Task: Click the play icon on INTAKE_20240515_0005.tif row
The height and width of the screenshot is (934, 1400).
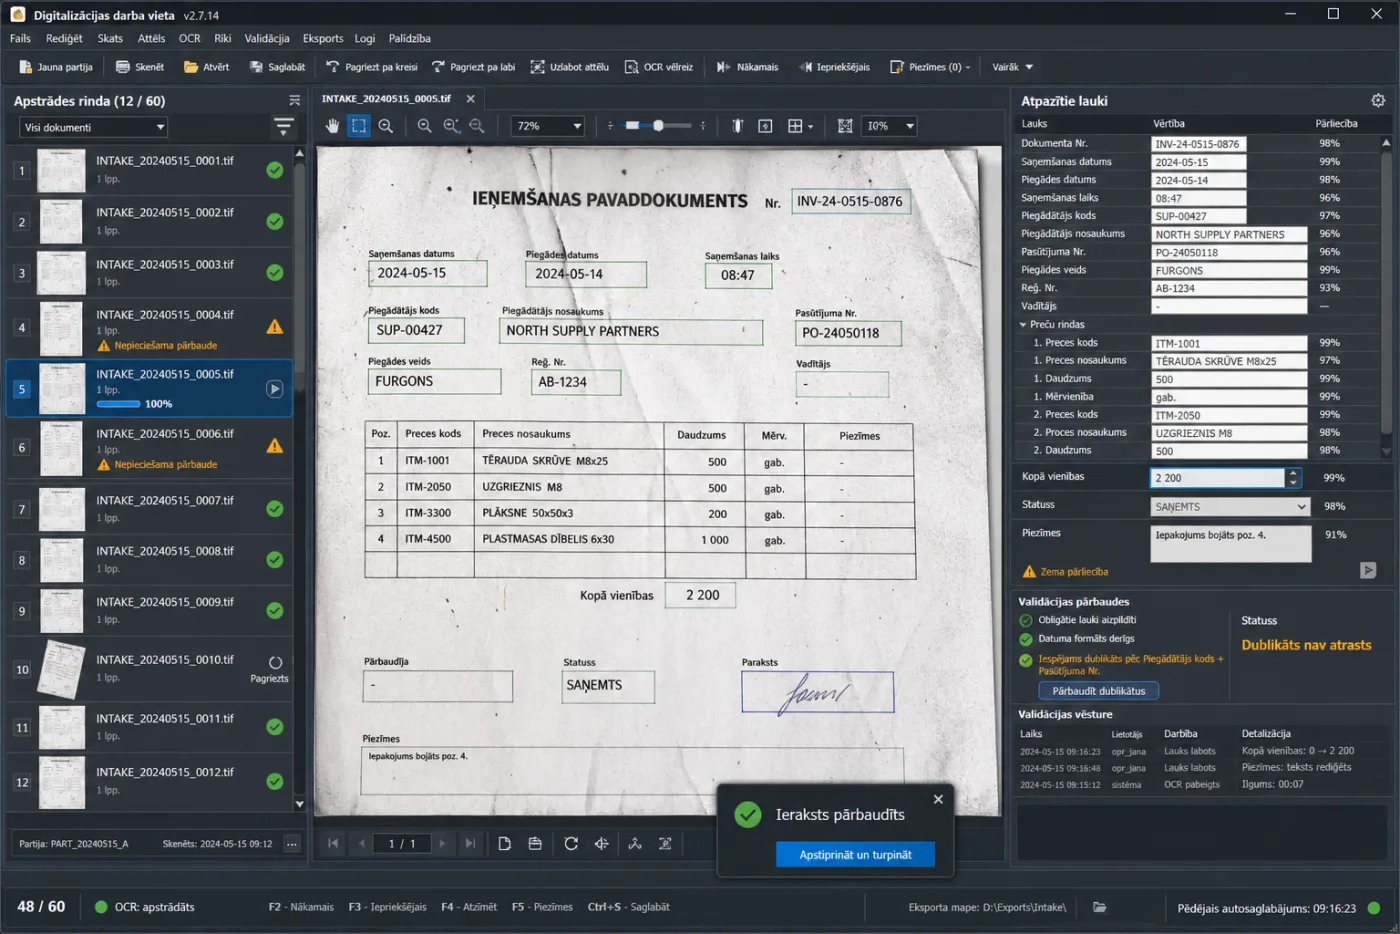Action: (275, 389)
